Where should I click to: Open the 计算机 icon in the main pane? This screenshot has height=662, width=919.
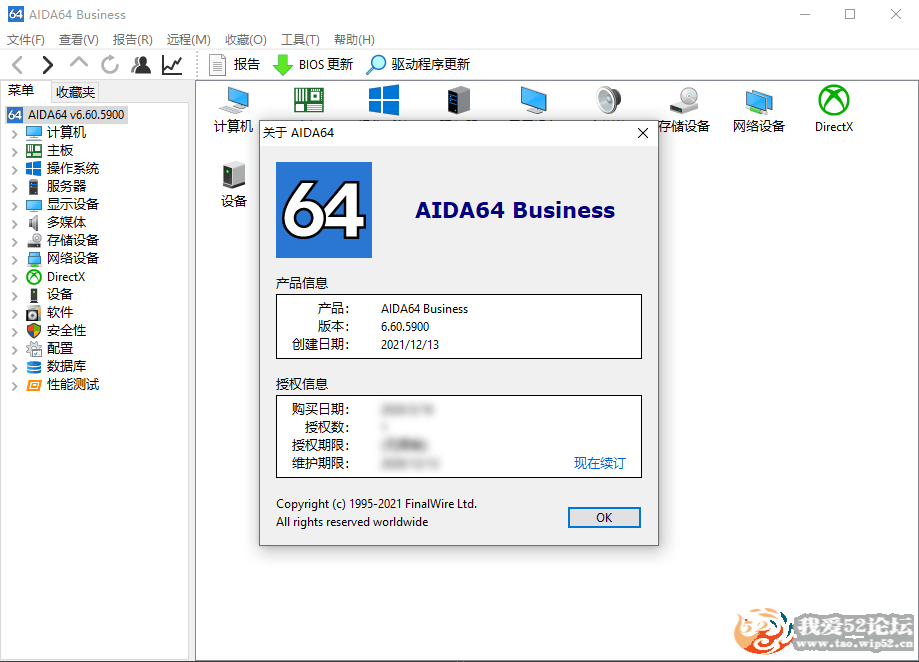pos(234,110)
